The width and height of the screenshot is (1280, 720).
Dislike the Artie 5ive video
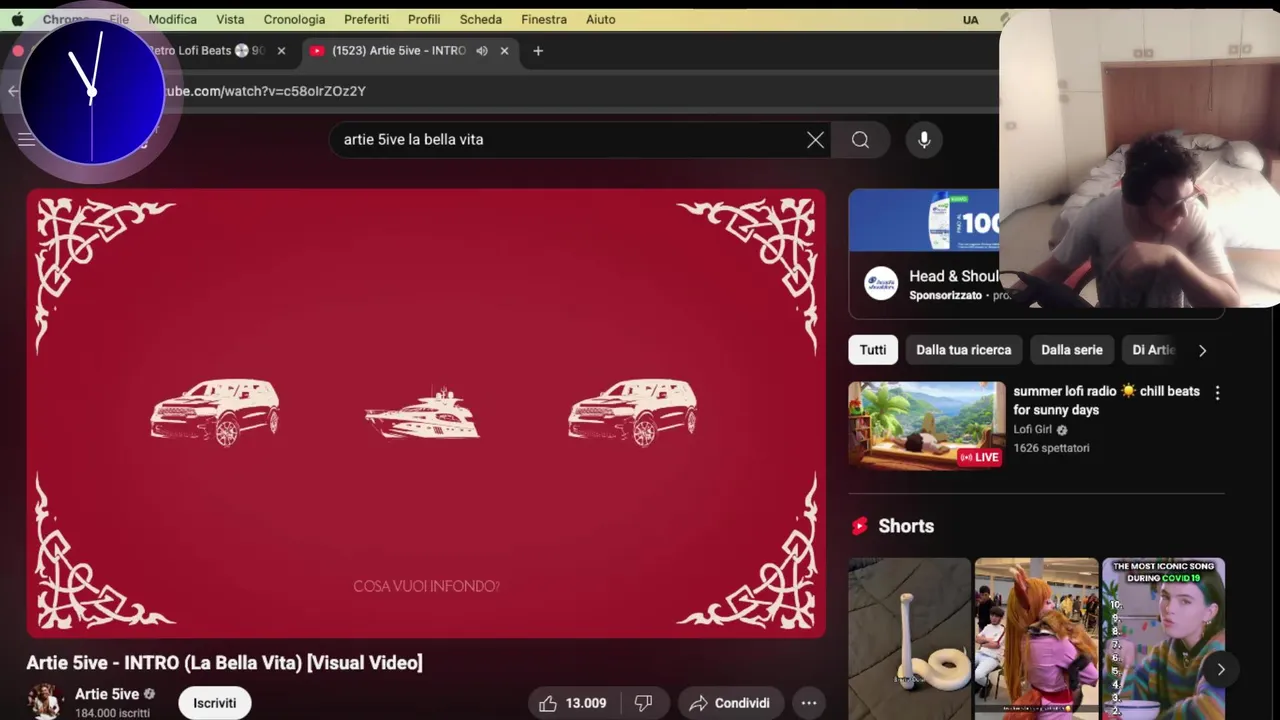[x=644, y=703]
